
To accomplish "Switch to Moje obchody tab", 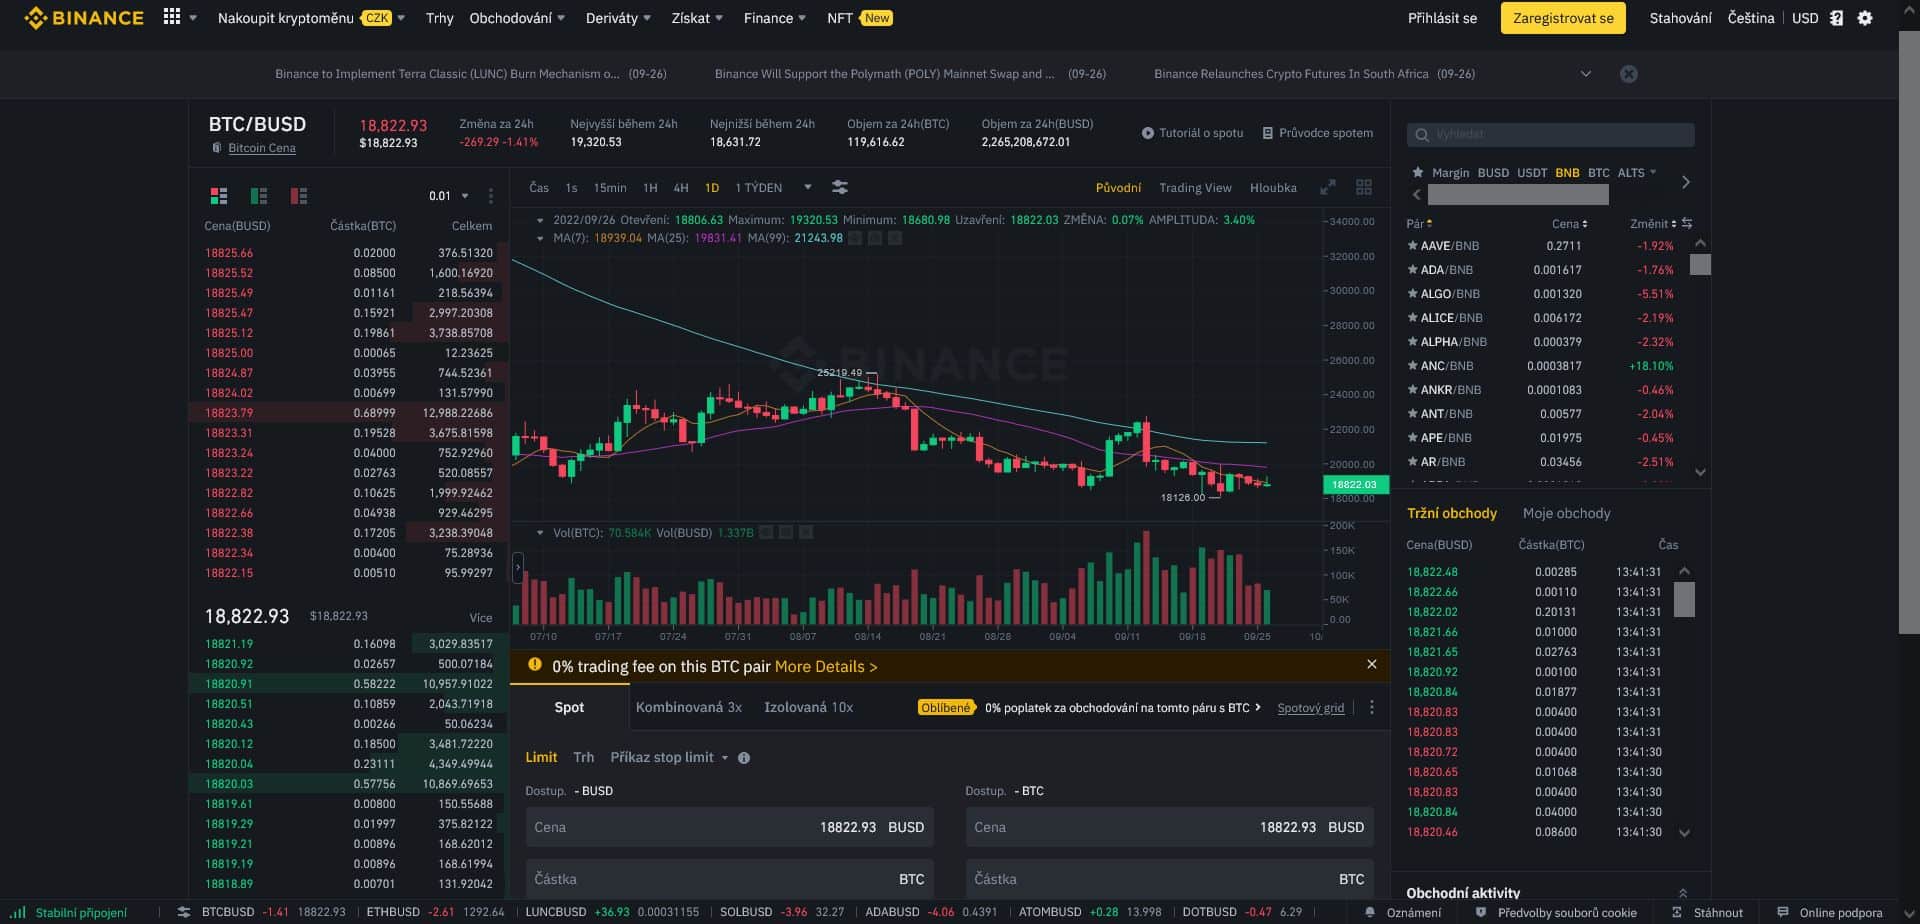I will [1566, 513].
